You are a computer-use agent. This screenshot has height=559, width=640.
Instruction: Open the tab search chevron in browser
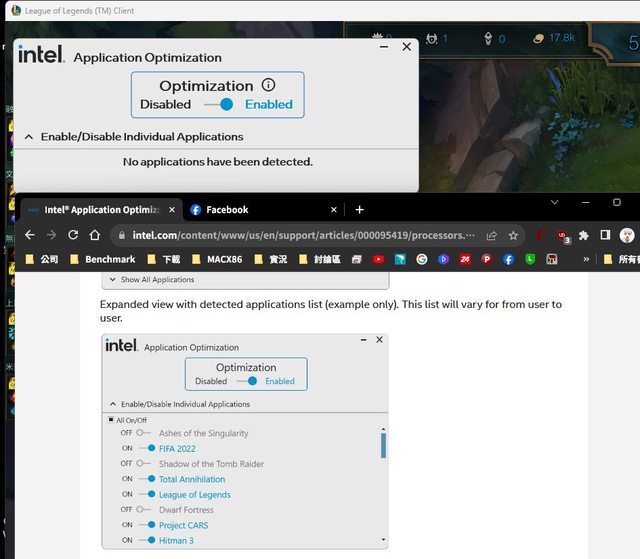point(555,202)
